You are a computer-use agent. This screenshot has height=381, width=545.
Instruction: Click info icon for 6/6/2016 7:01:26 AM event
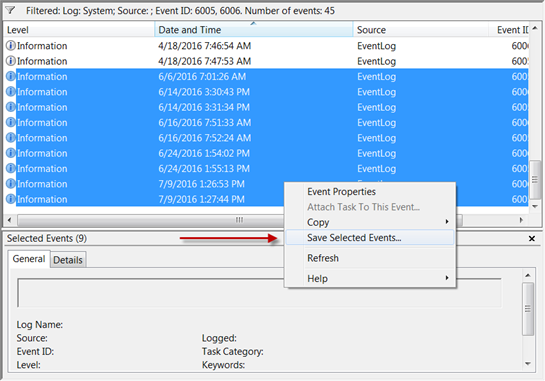(11, 76)
